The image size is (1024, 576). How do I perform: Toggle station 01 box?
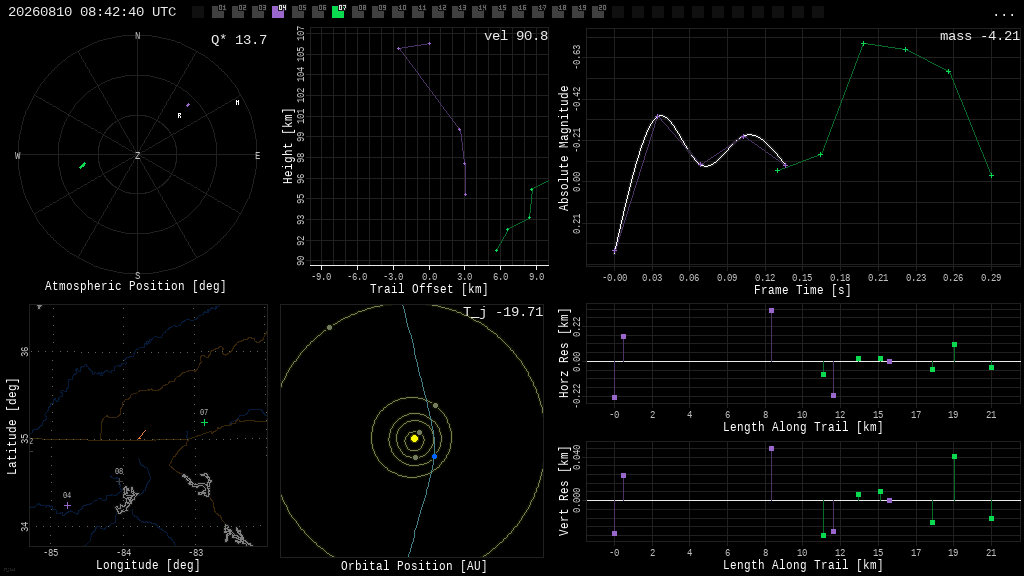click(218, 12)
